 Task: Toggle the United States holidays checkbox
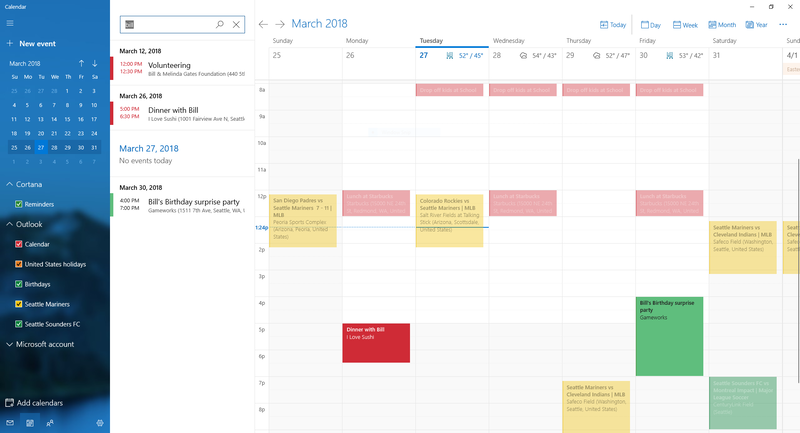[x=19, y=264]
